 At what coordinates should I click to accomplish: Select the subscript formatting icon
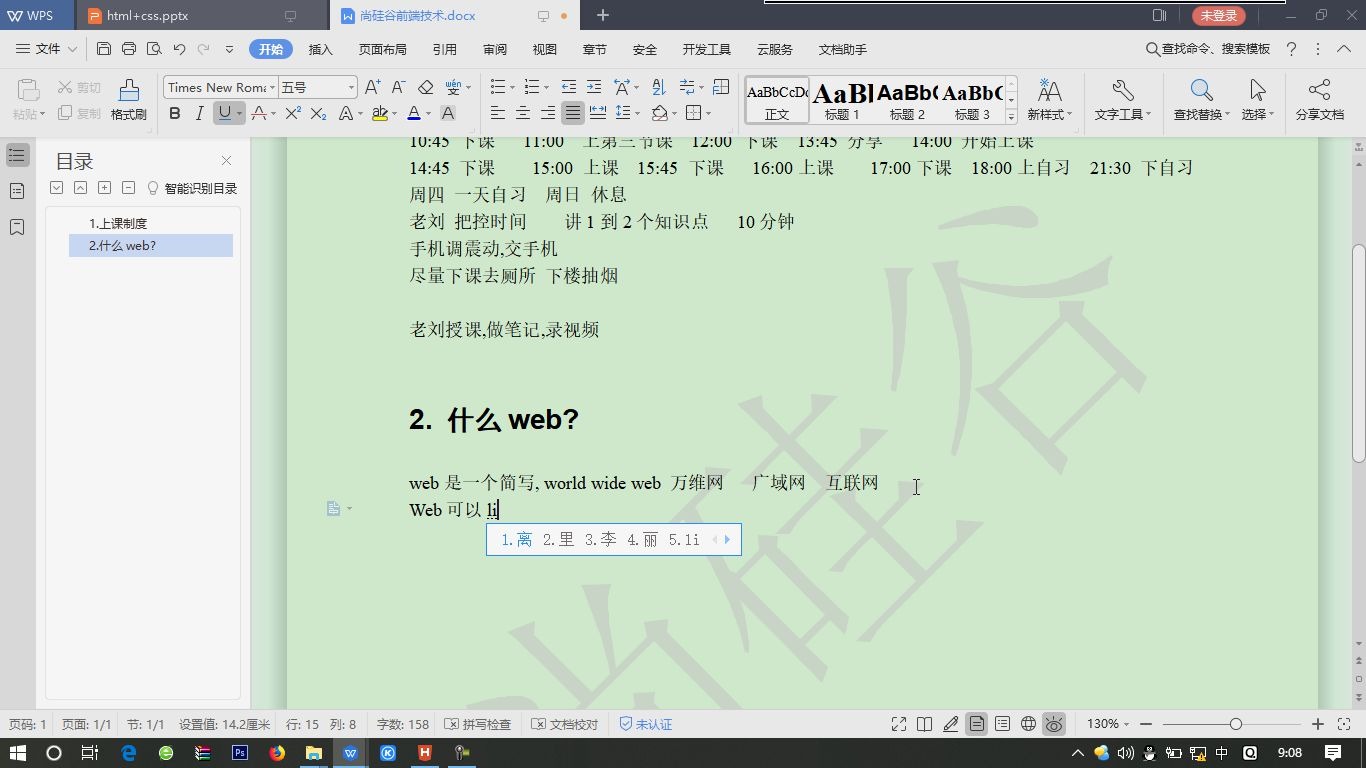coord(319,113)
